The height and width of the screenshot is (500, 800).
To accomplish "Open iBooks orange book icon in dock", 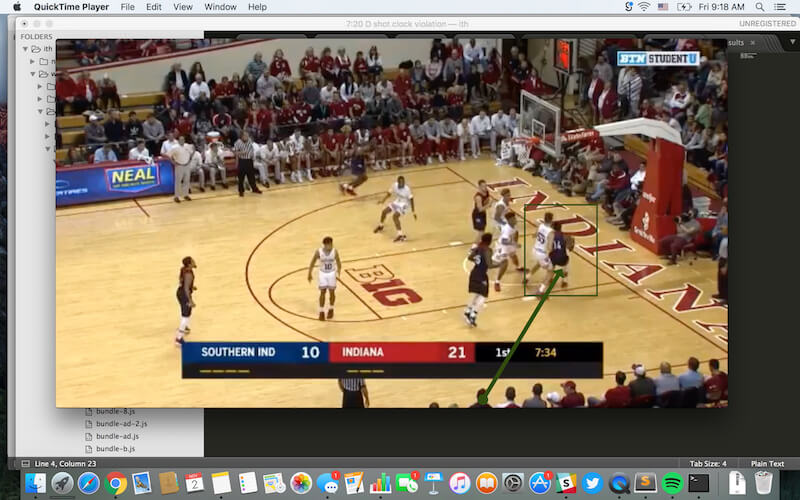I will click(487, 483).
